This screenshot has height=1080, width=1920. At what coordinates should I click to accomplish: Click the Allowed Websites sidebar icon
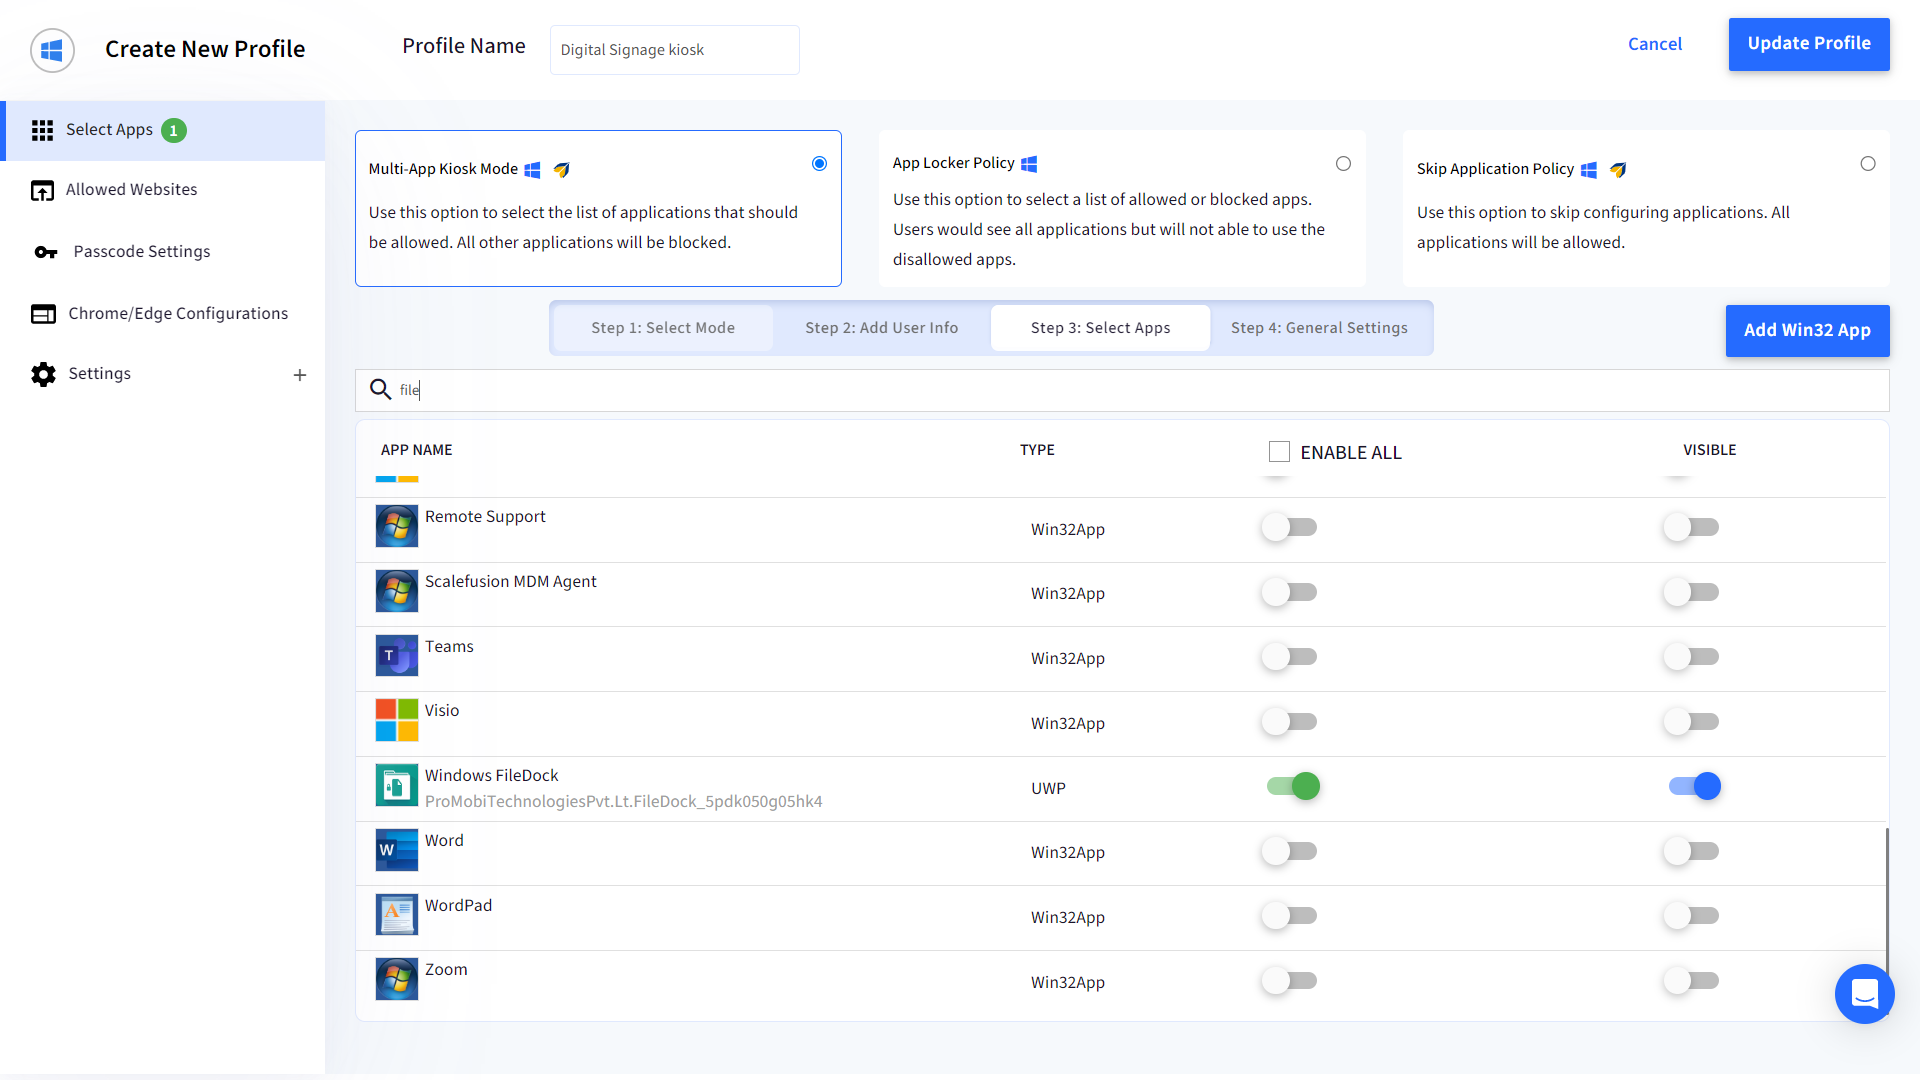point(42,190)
